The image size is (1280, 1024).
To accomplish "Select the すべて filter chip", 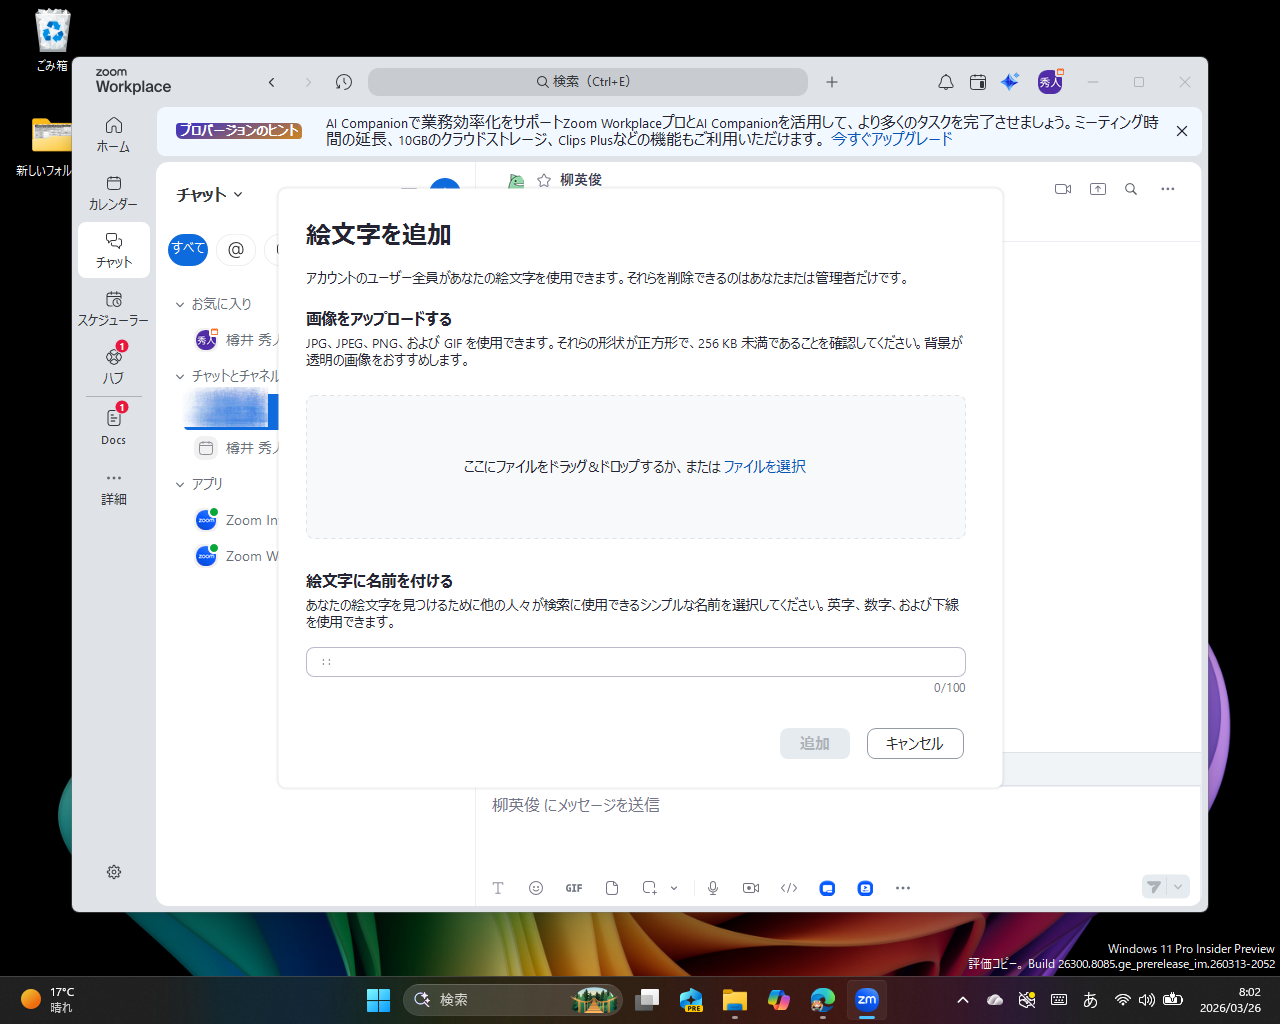I will 188,249.
